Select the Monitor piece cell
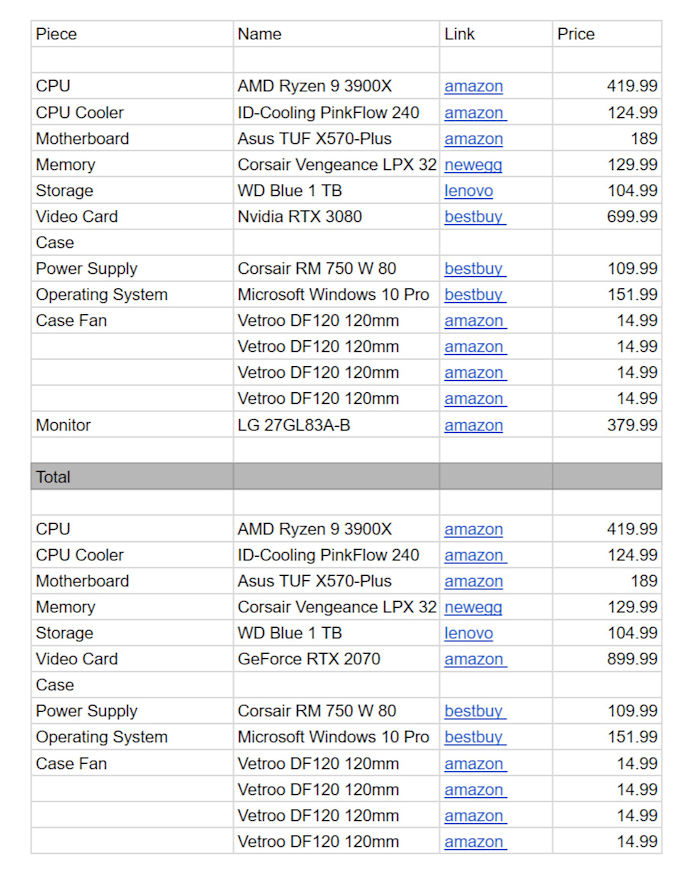 (132, 425)
